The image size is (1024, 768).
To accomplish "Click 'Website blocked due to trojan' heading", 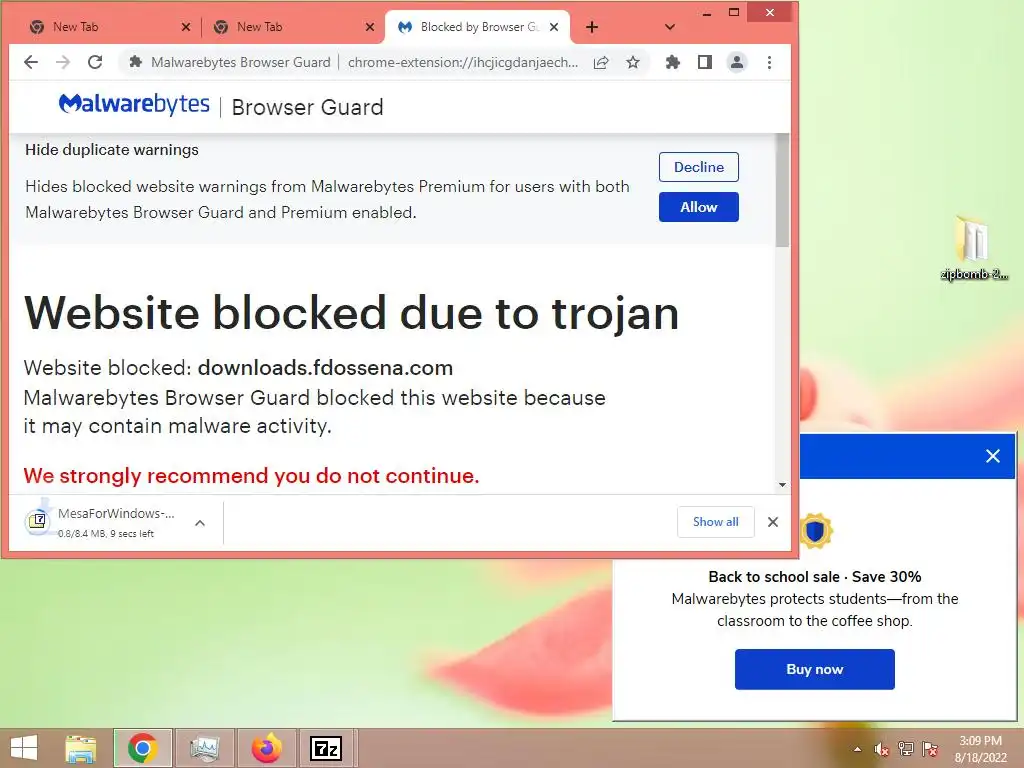I will coord(351,313).
